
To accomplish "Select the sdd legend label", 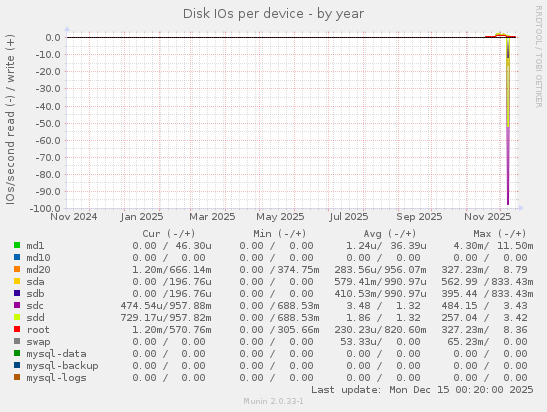I will pyautogui.click(x=35, y=318).
